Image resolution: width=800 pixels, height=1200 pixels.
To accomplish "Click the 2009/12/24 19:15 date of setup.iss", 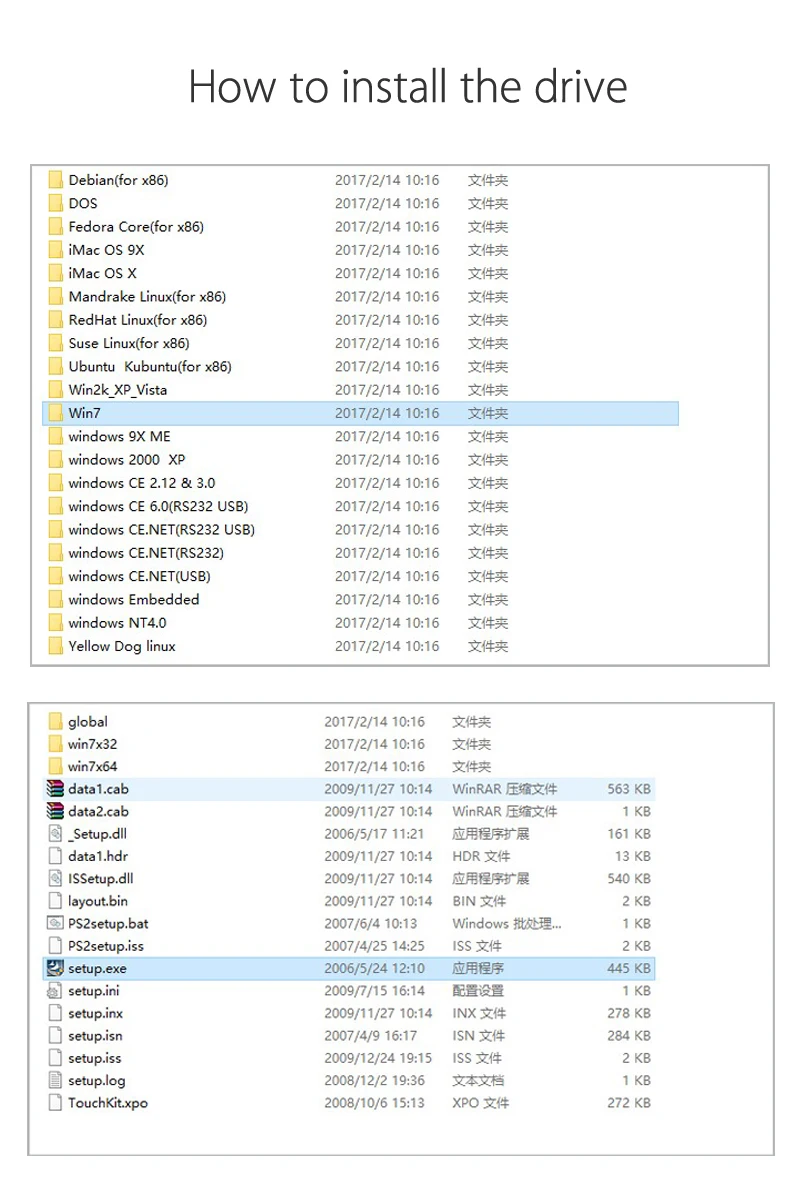I will pos(378,1058).
